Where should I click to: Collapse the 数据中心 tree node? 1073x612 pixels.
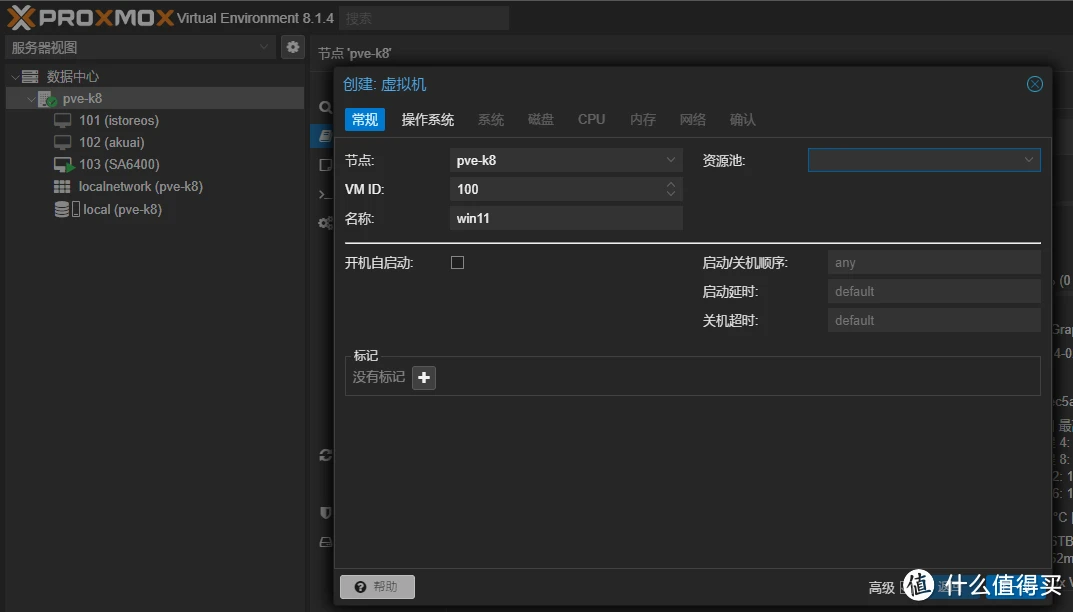click(x=15, y=77)
